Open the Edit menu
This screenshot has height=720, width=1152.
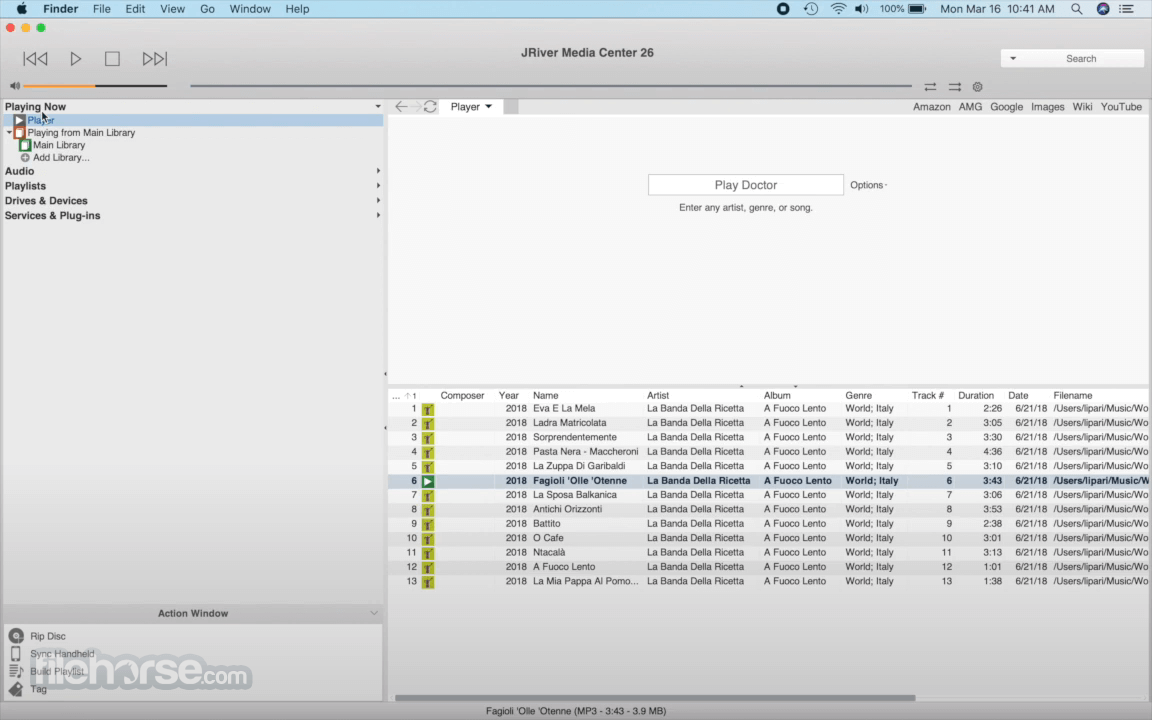[x=135, y=9]
